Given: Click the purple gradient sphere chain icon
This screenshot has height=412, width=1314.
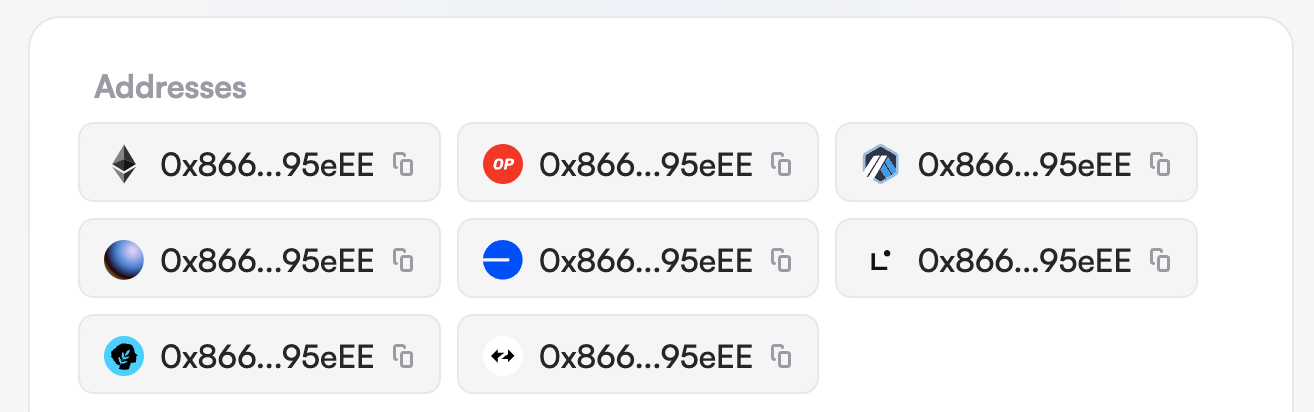Looking at the screenshot, I should click(124, 260).
